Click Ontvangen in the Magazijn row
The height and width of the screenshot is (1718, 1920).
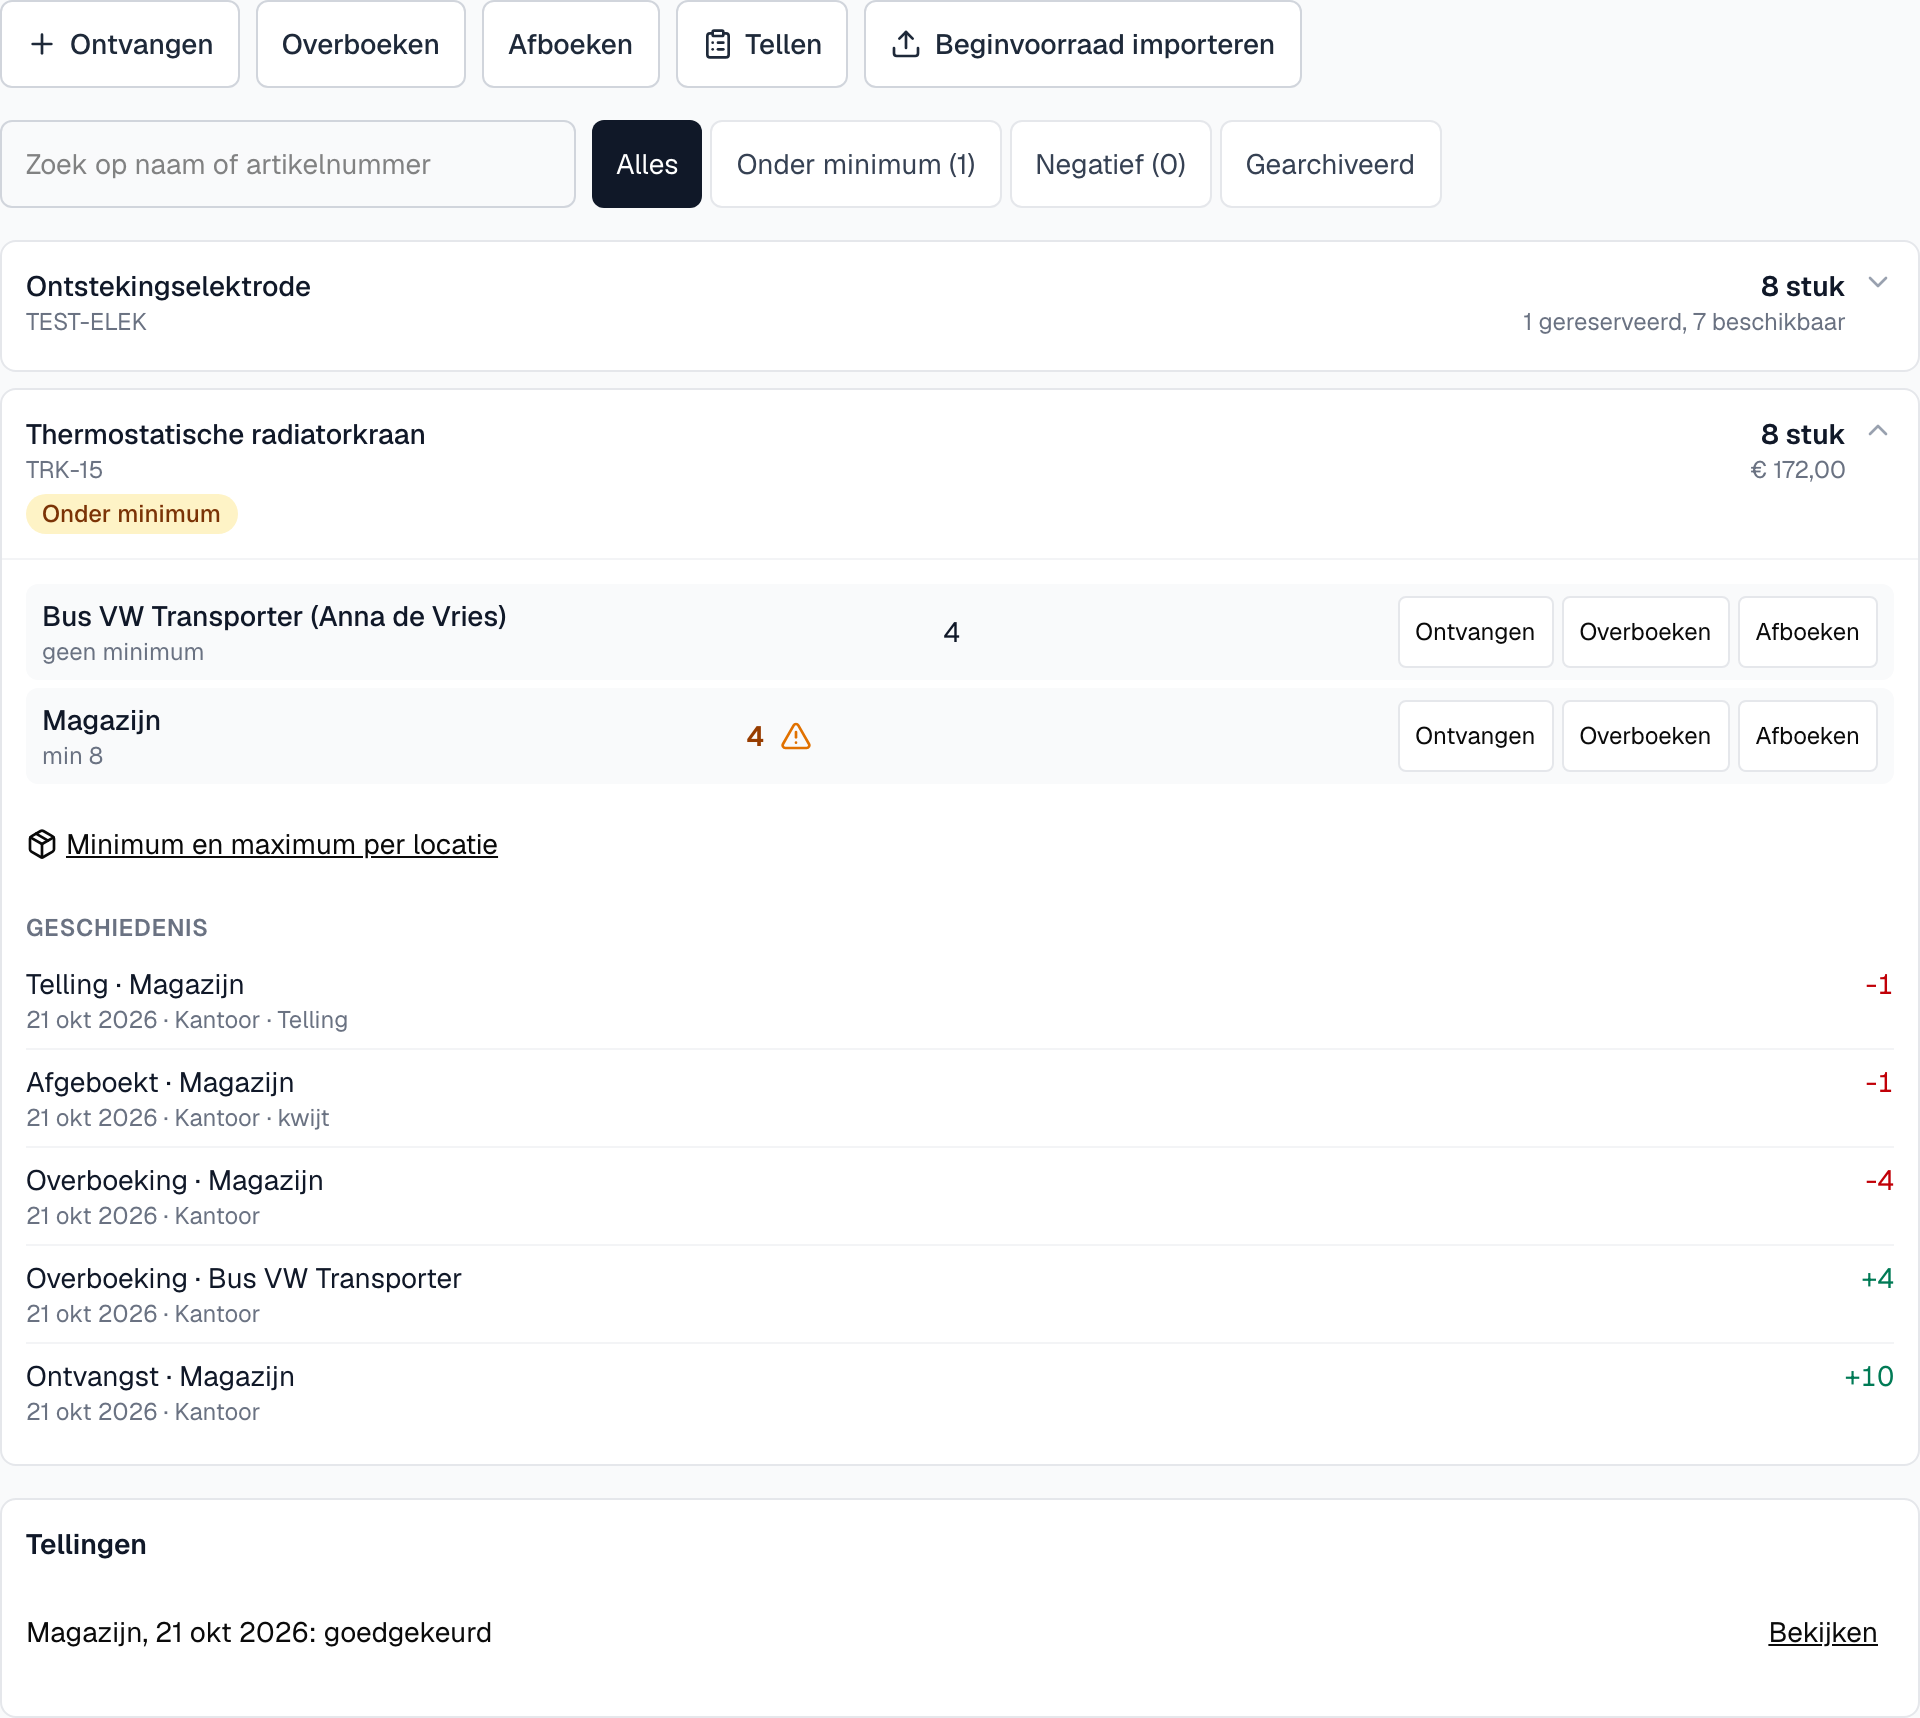tap(1475, 736)
